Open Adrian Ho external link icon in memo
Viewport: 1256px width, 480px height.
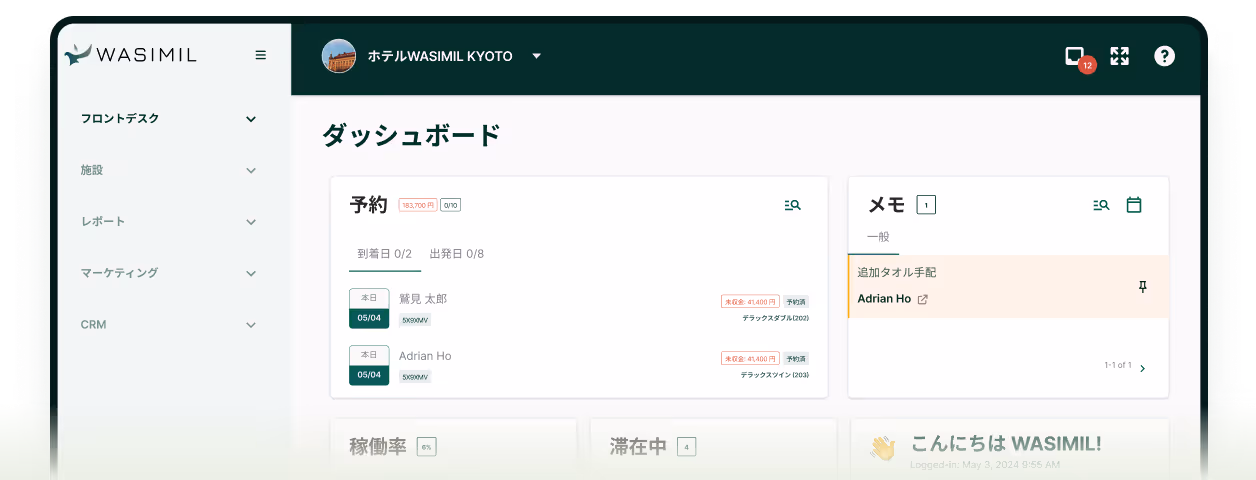click(x=923, y=299)
